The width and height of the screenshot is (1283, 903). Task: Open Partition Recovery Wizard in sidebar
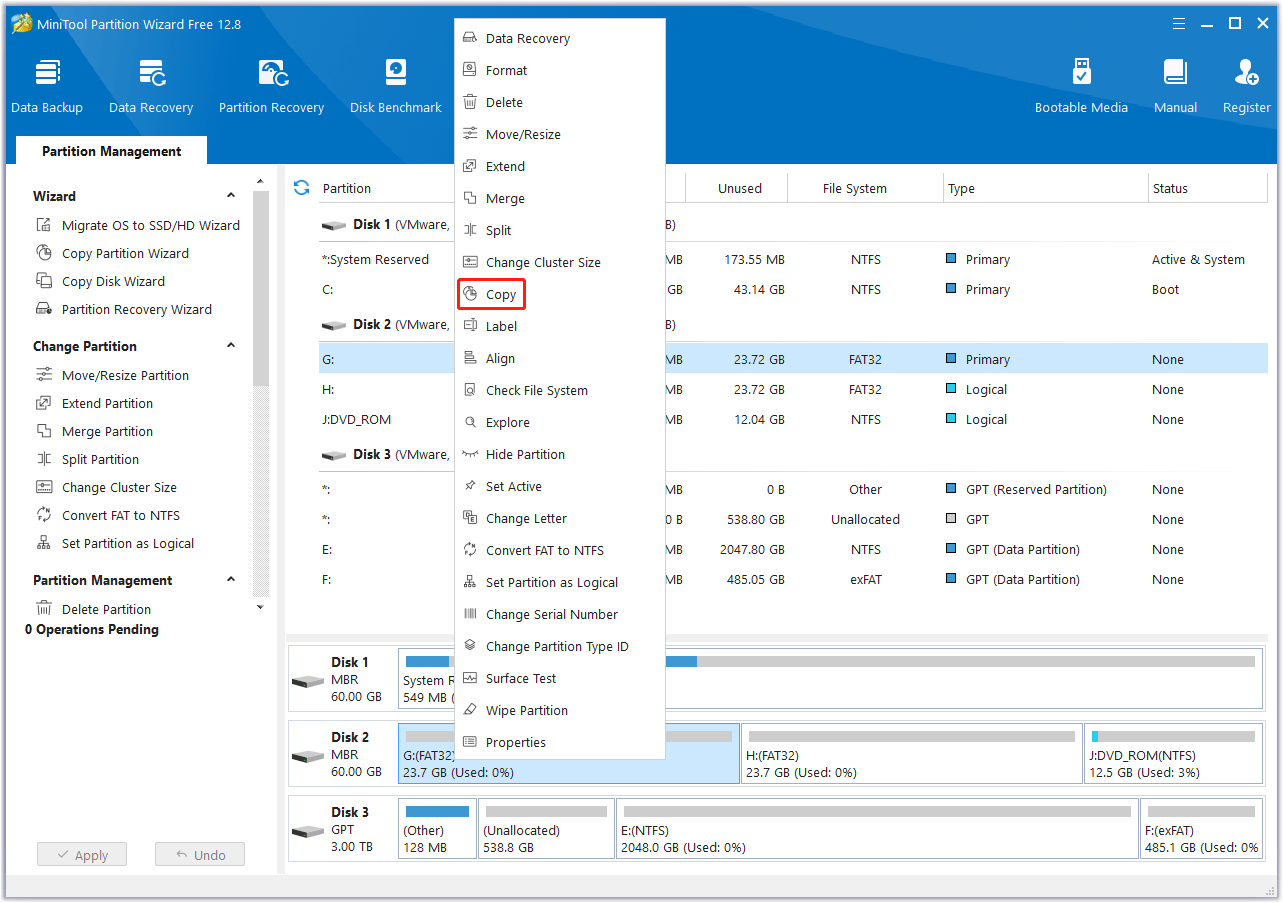pos(124,309)
